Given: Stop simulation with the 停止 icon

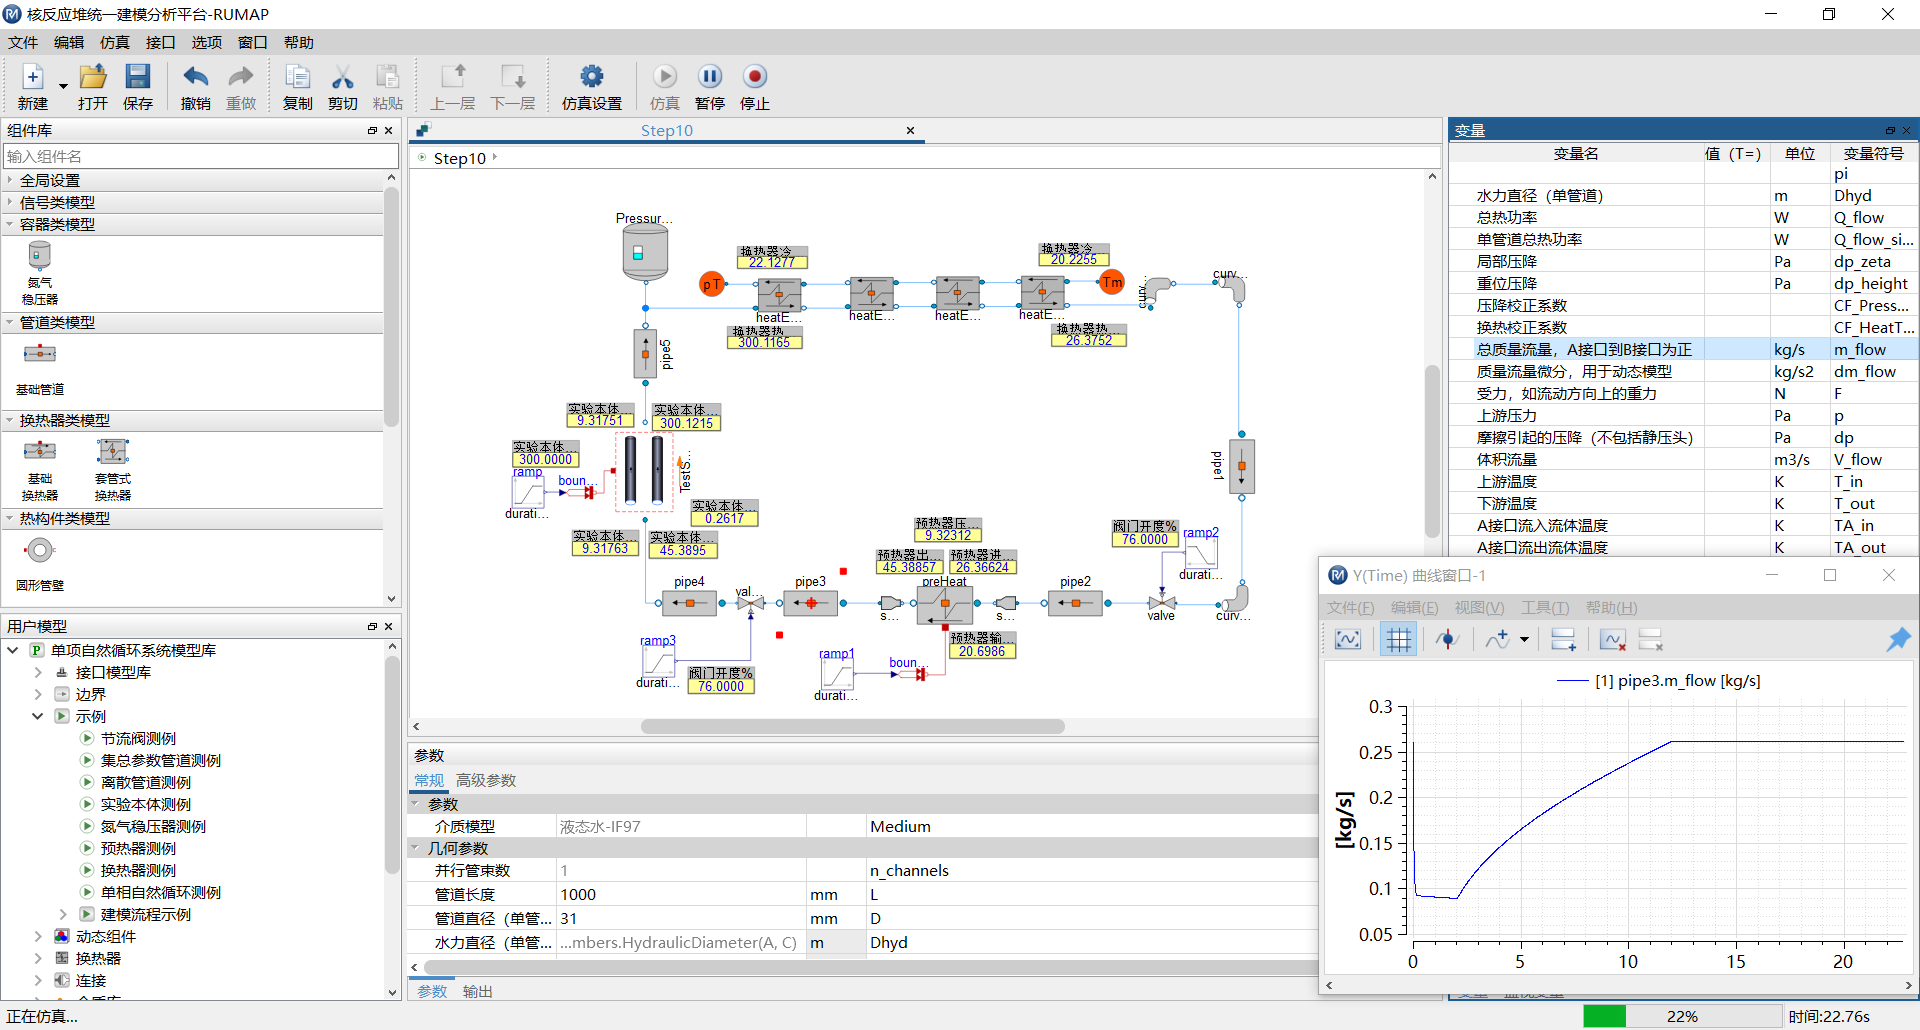Looking at the screenshot, I should [755, 77].
